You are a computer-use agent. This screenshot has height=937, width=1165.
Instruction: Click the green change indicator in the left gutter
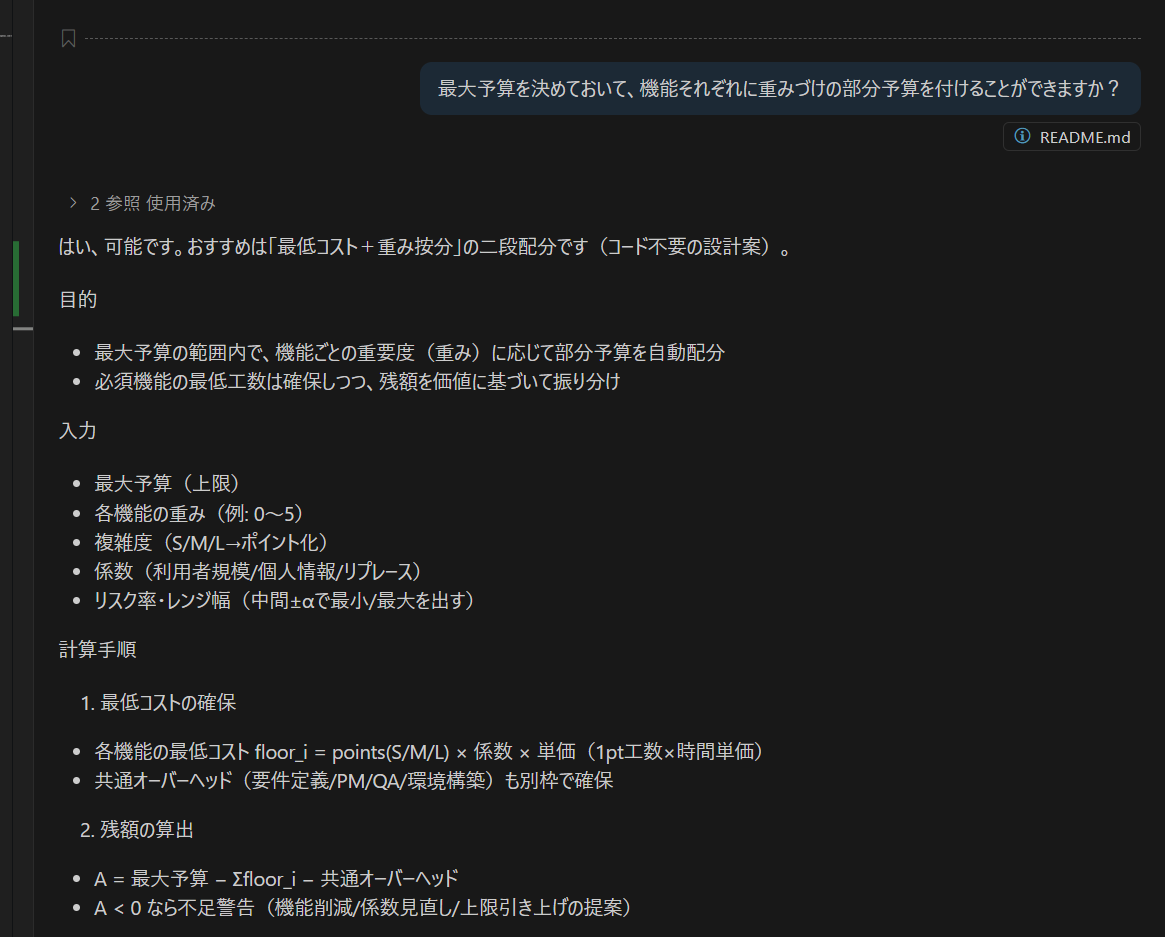pyautogui.click(x=16, y=278)
